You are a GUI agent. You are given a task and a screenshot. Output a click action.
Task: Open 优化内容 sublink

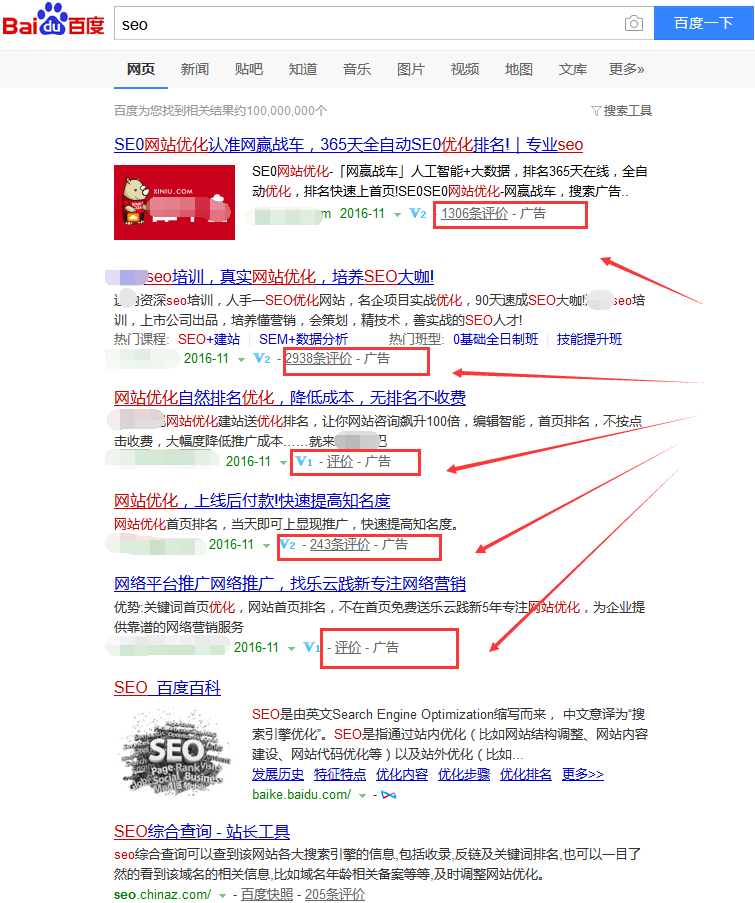[x=402, y=775]
